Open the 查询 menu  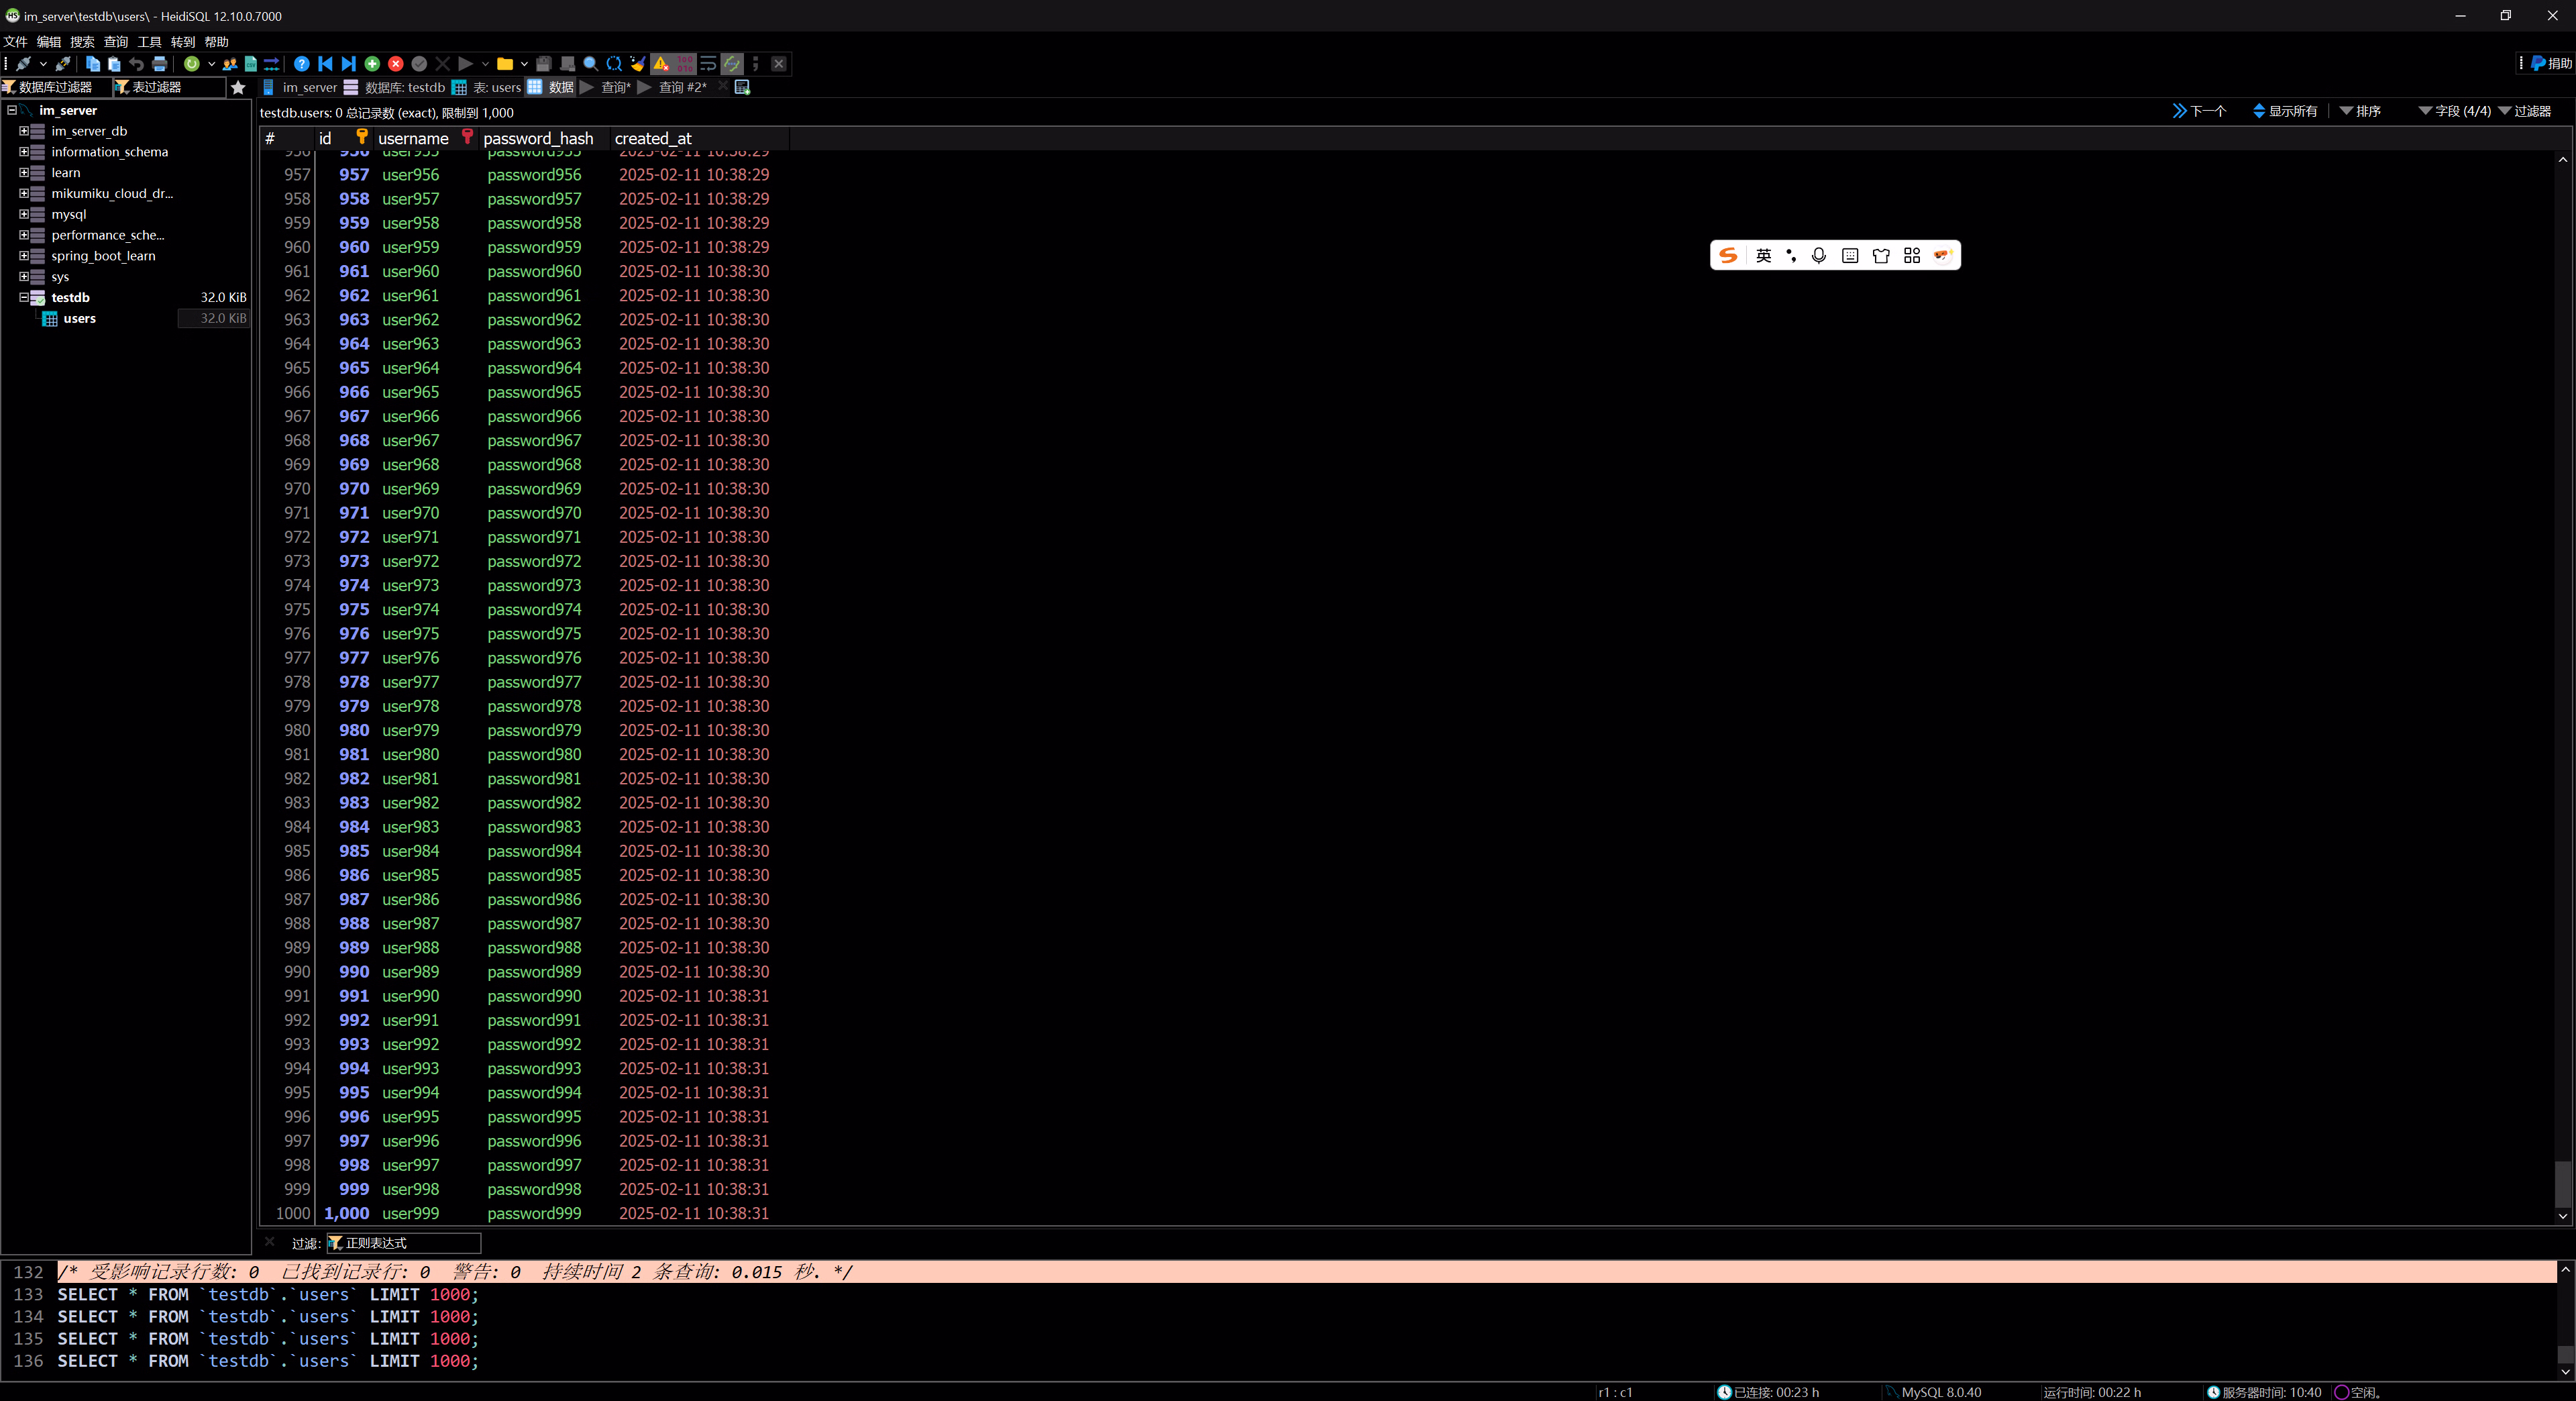coord(116,42)
